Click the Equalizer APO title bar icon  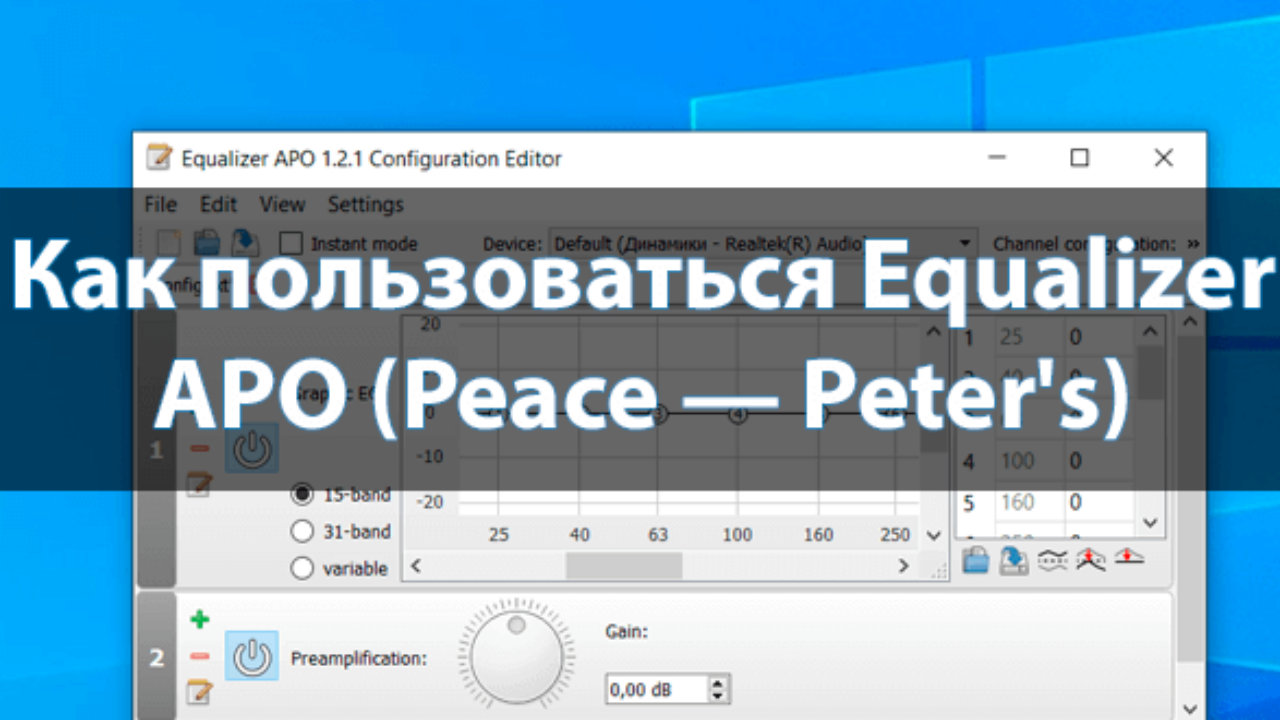[x=158, y=158]
